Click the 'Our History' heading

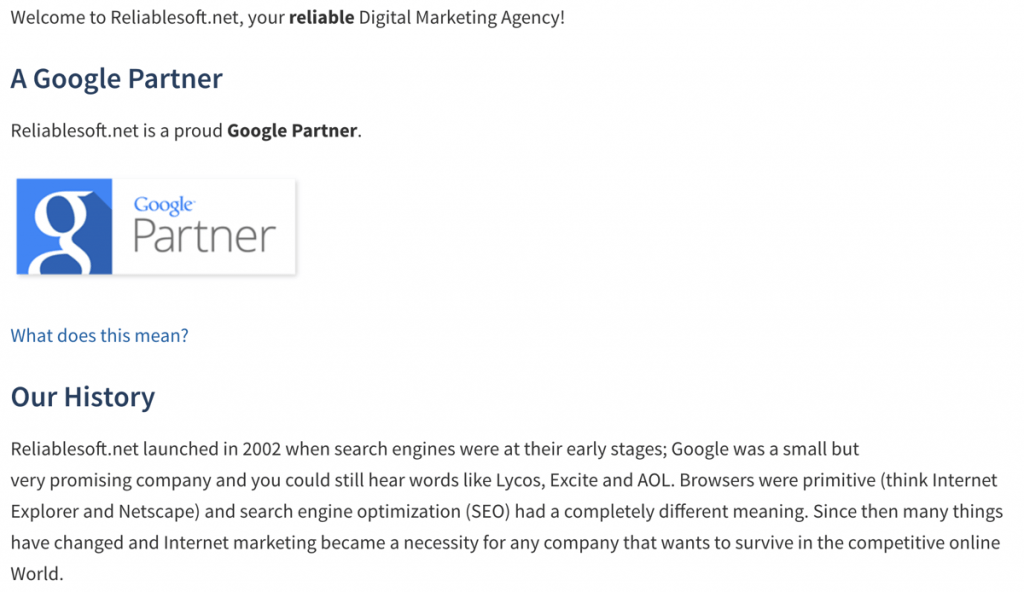click(x=83, y=397)
